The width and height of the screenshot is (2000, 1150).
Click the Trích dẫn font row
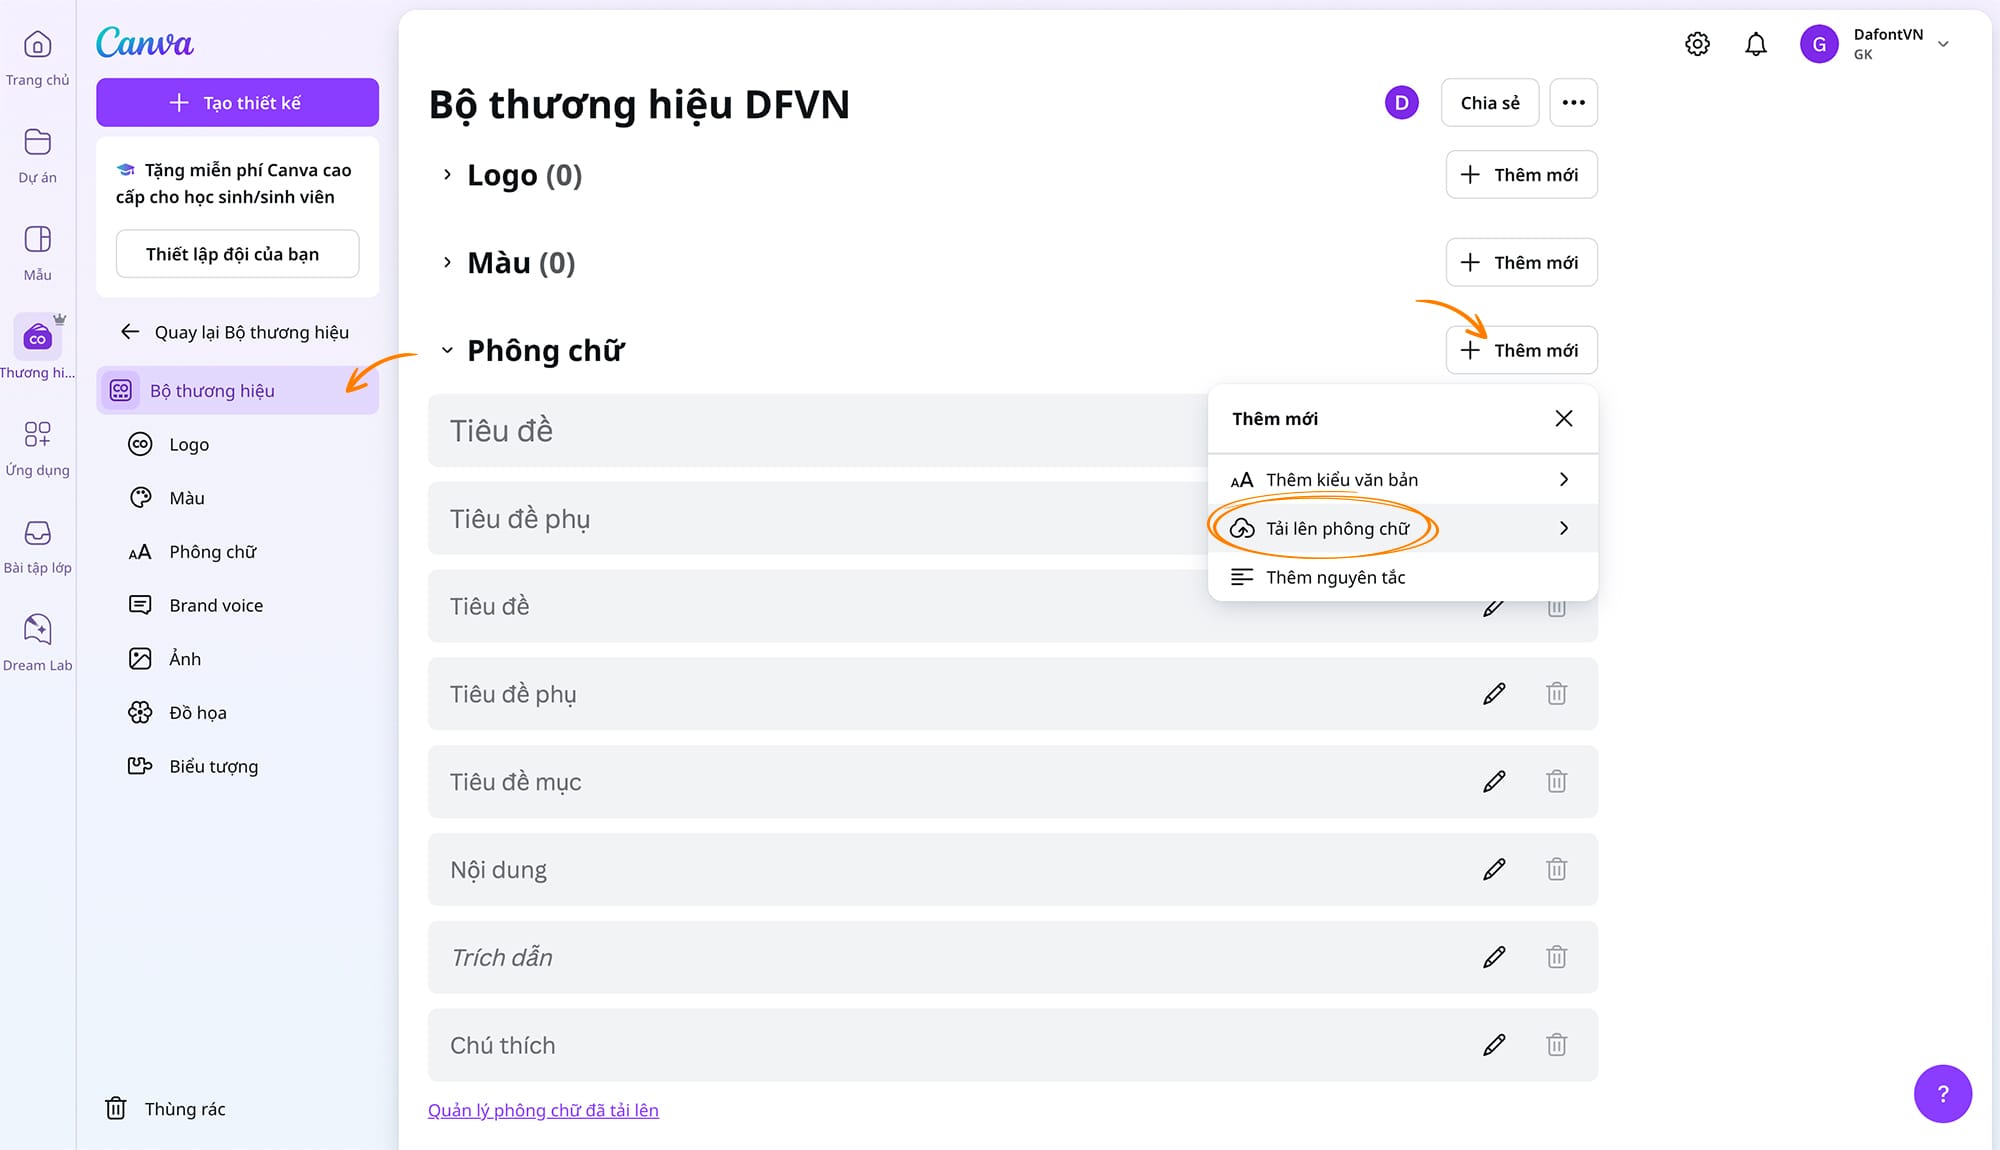1013,957
